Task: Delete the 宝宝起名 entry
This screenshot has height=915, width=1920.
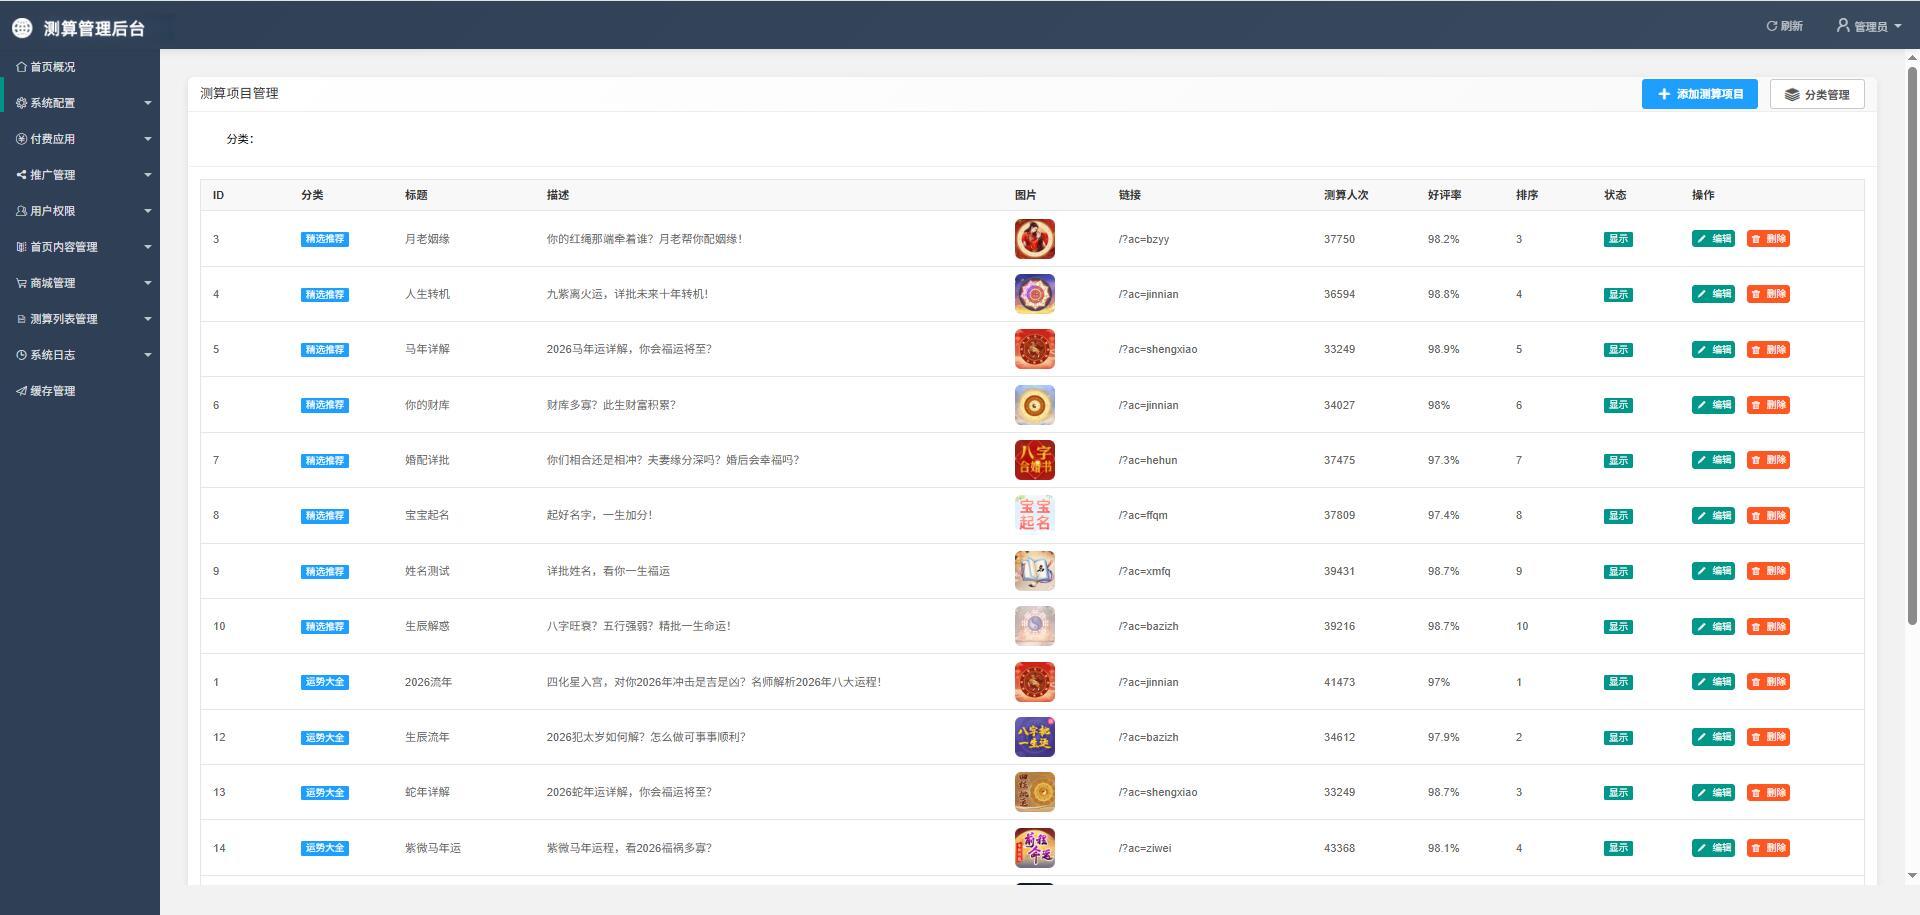Action: (1767, 516)
